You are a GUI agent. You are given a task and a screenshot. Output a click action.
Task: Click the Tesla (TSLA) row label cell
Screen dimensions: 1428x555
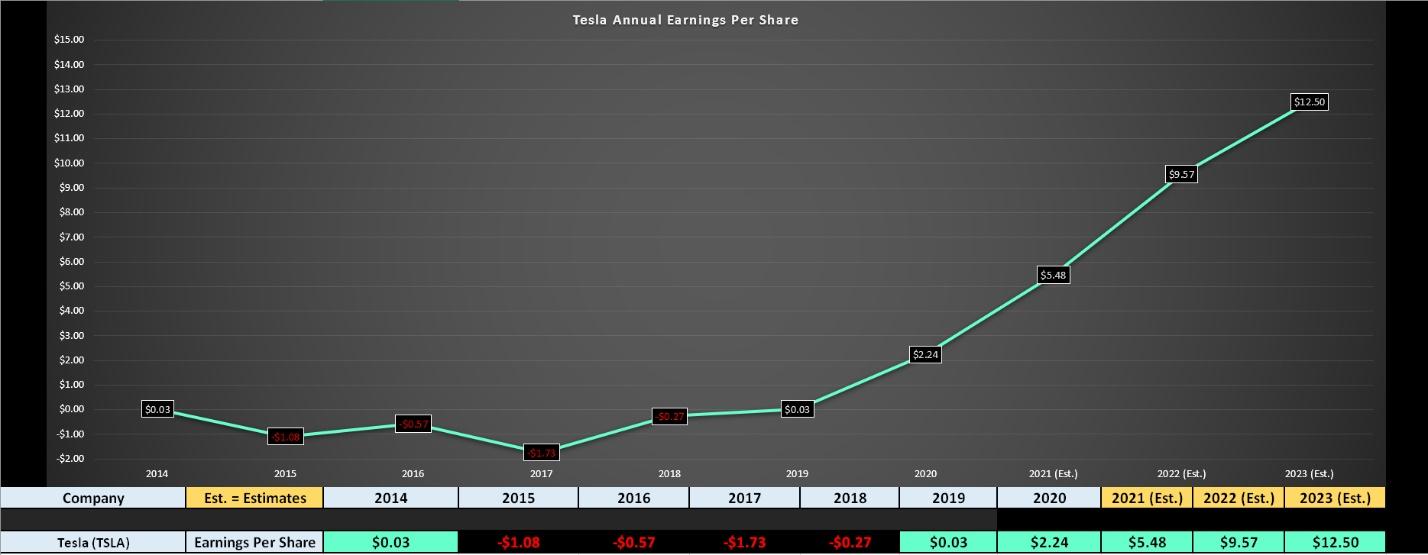(93, 542)
